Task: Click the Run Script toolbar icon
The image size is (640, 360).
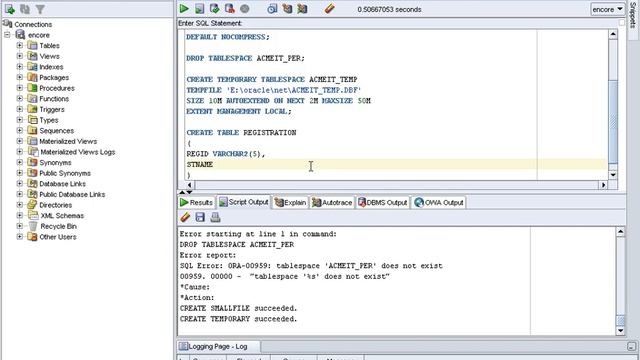Action: pyautogui.click(x=199, y=9)
